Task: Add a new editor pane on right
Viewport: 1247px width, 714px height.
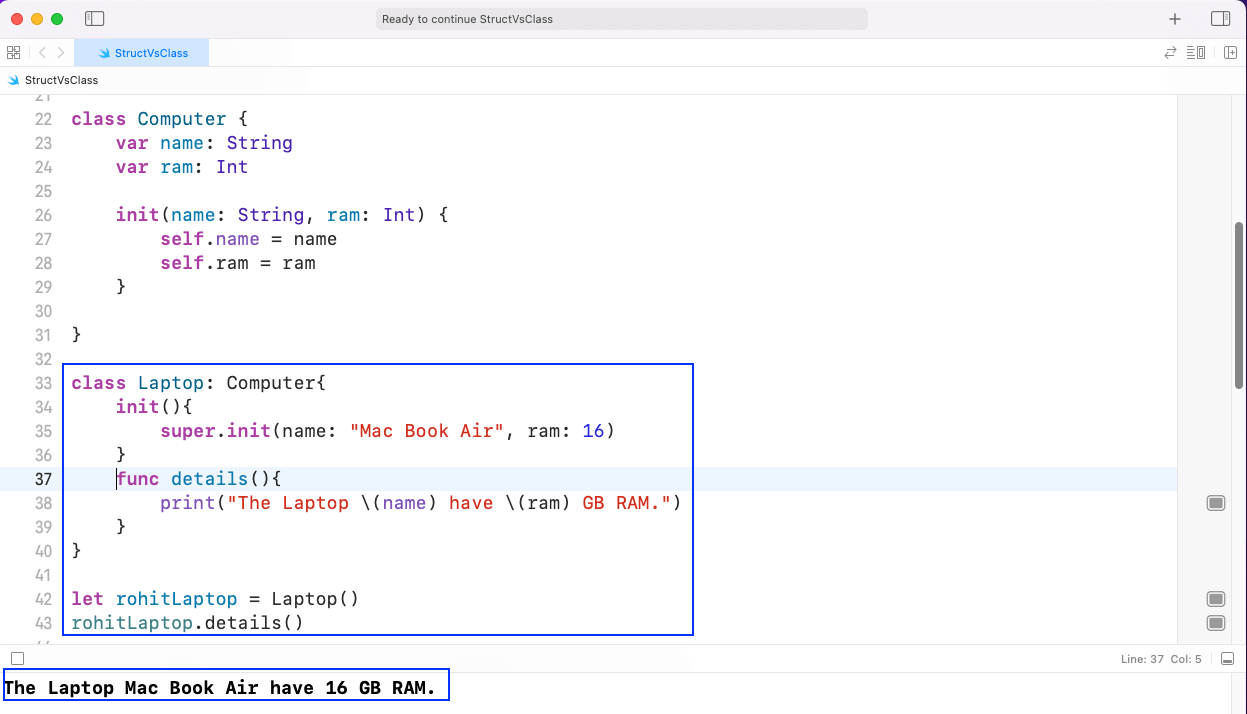Action: pyautogui.click(x=1230, y=53)
